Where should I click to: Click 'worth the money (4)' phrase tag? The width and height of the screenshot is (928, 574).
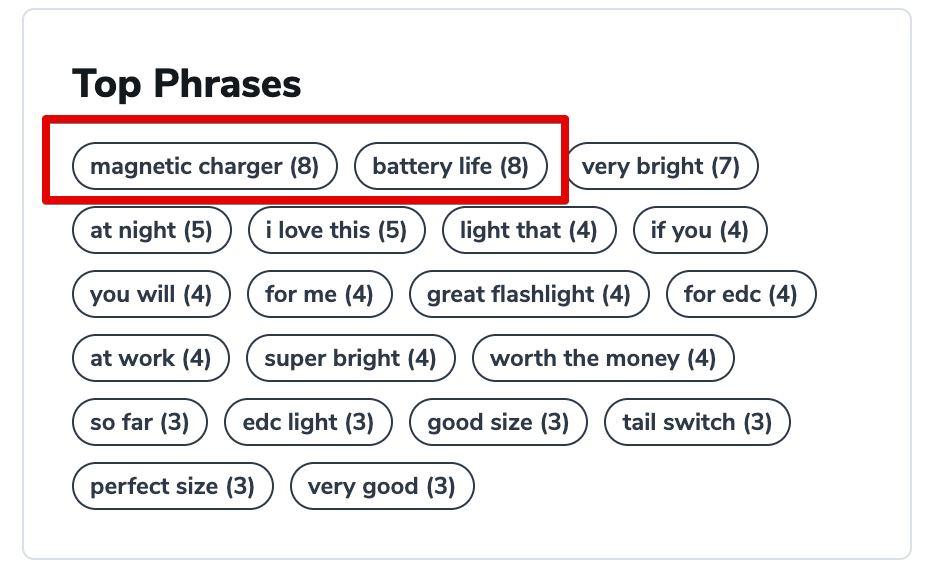pos(603,358)
